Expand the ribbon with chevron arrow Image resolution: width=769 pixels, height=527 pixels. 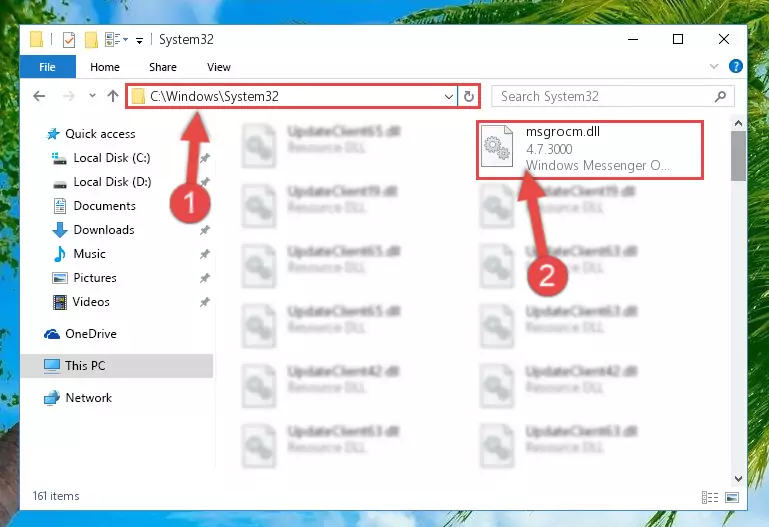[x=714, y=66]
